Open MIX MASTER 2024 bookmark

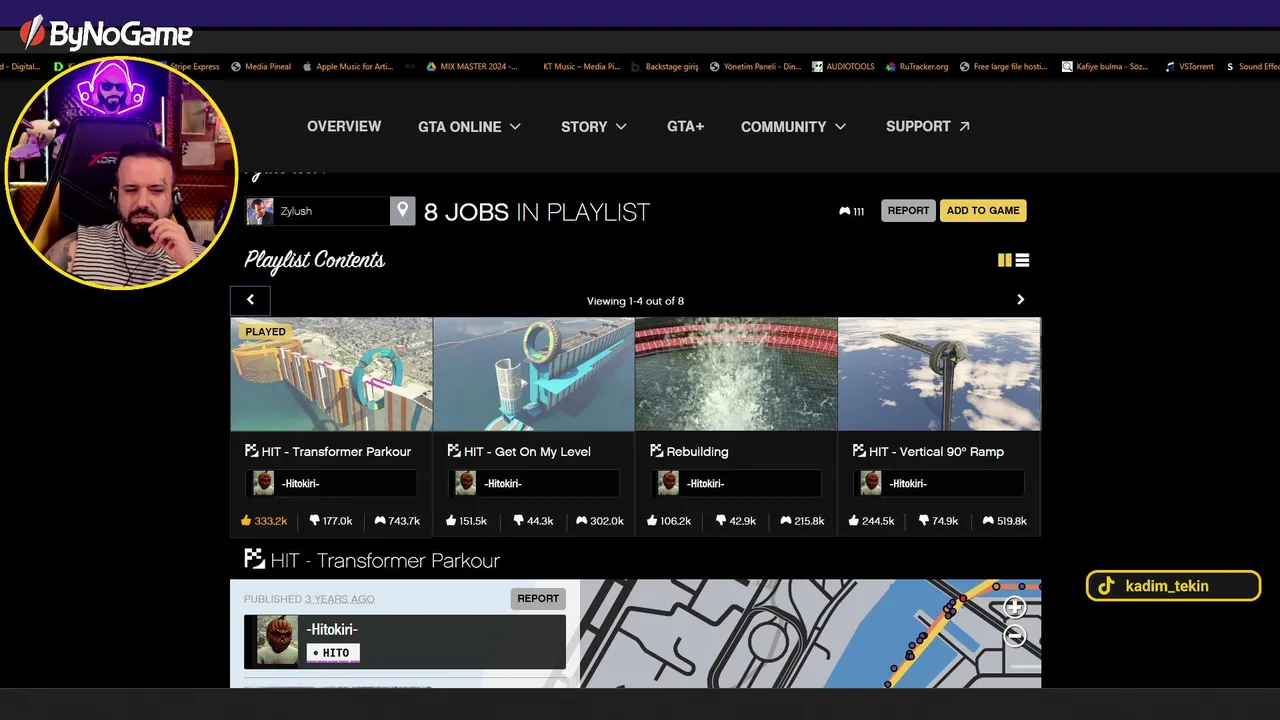tap(472, 66)
